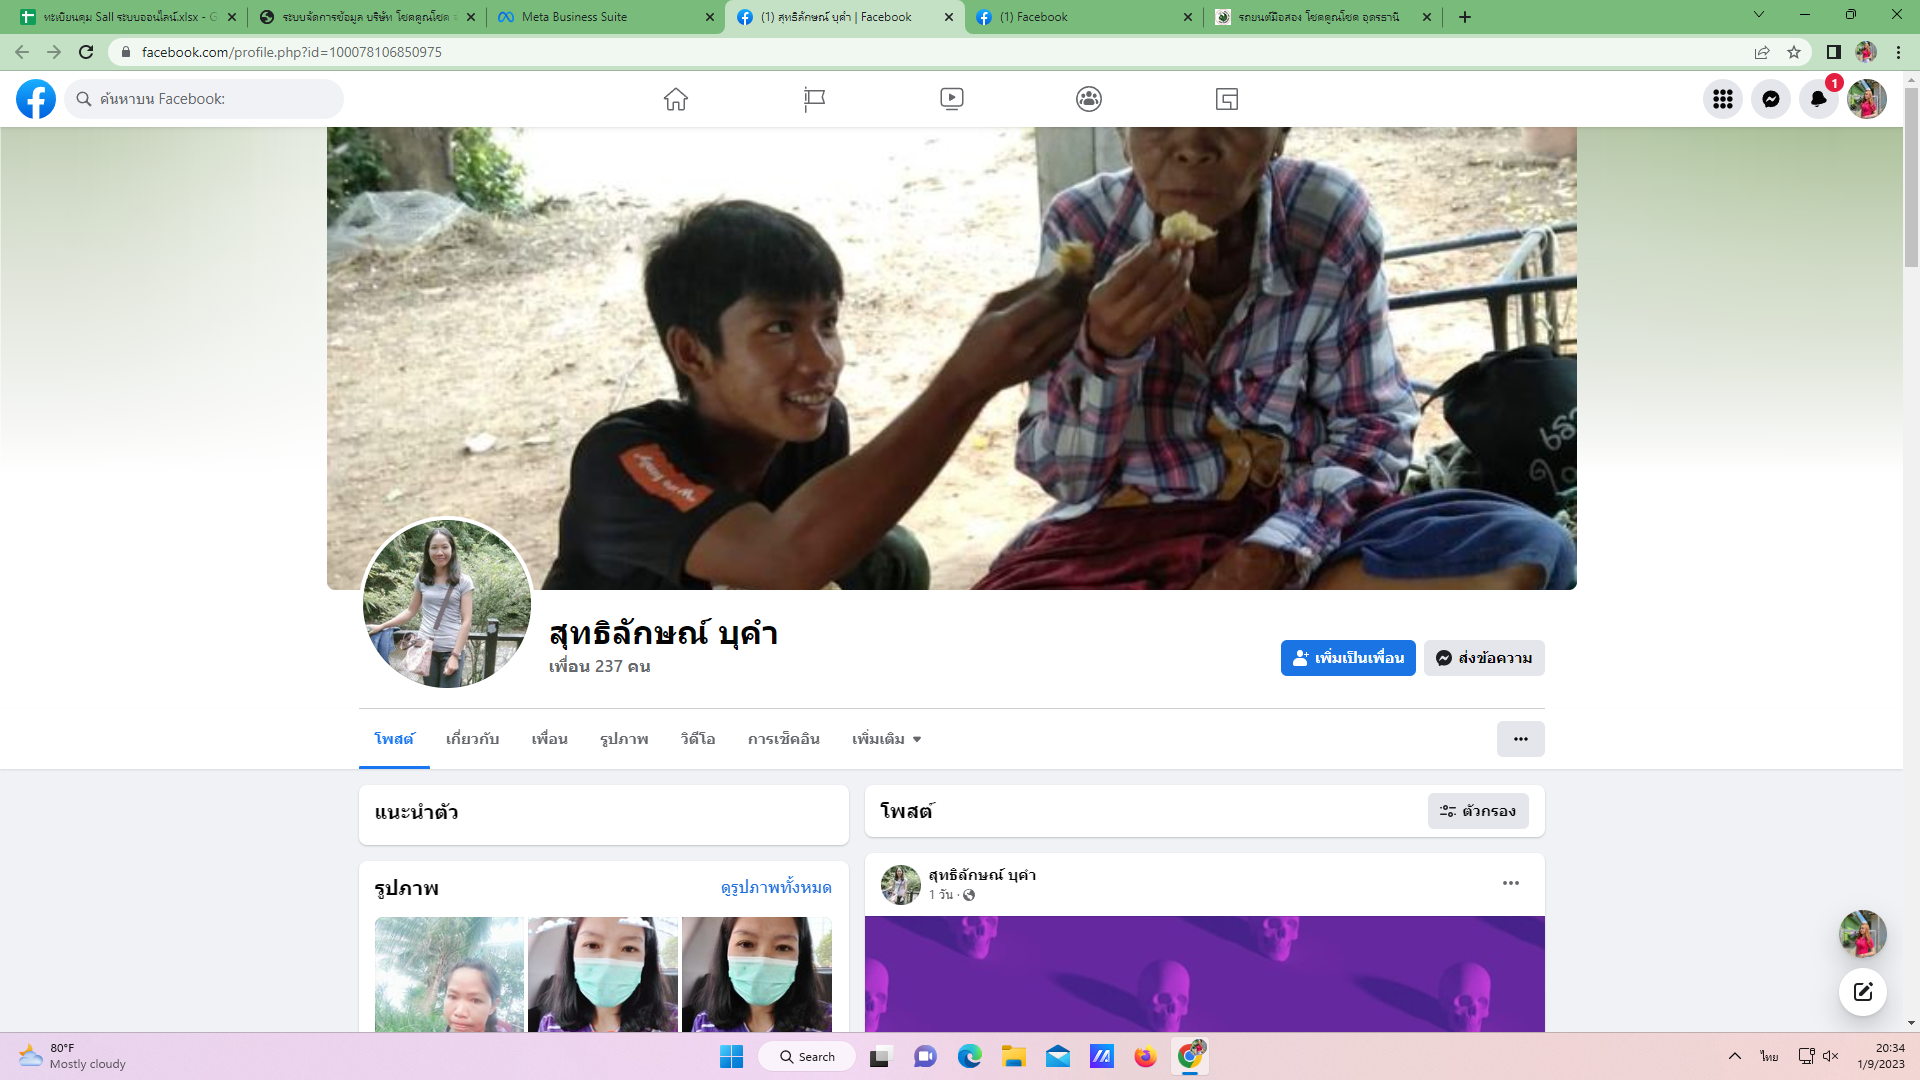Open Messenger chats icon
The height and width of the screenshot is (1080, 1920).
[x=1770, y=99]
